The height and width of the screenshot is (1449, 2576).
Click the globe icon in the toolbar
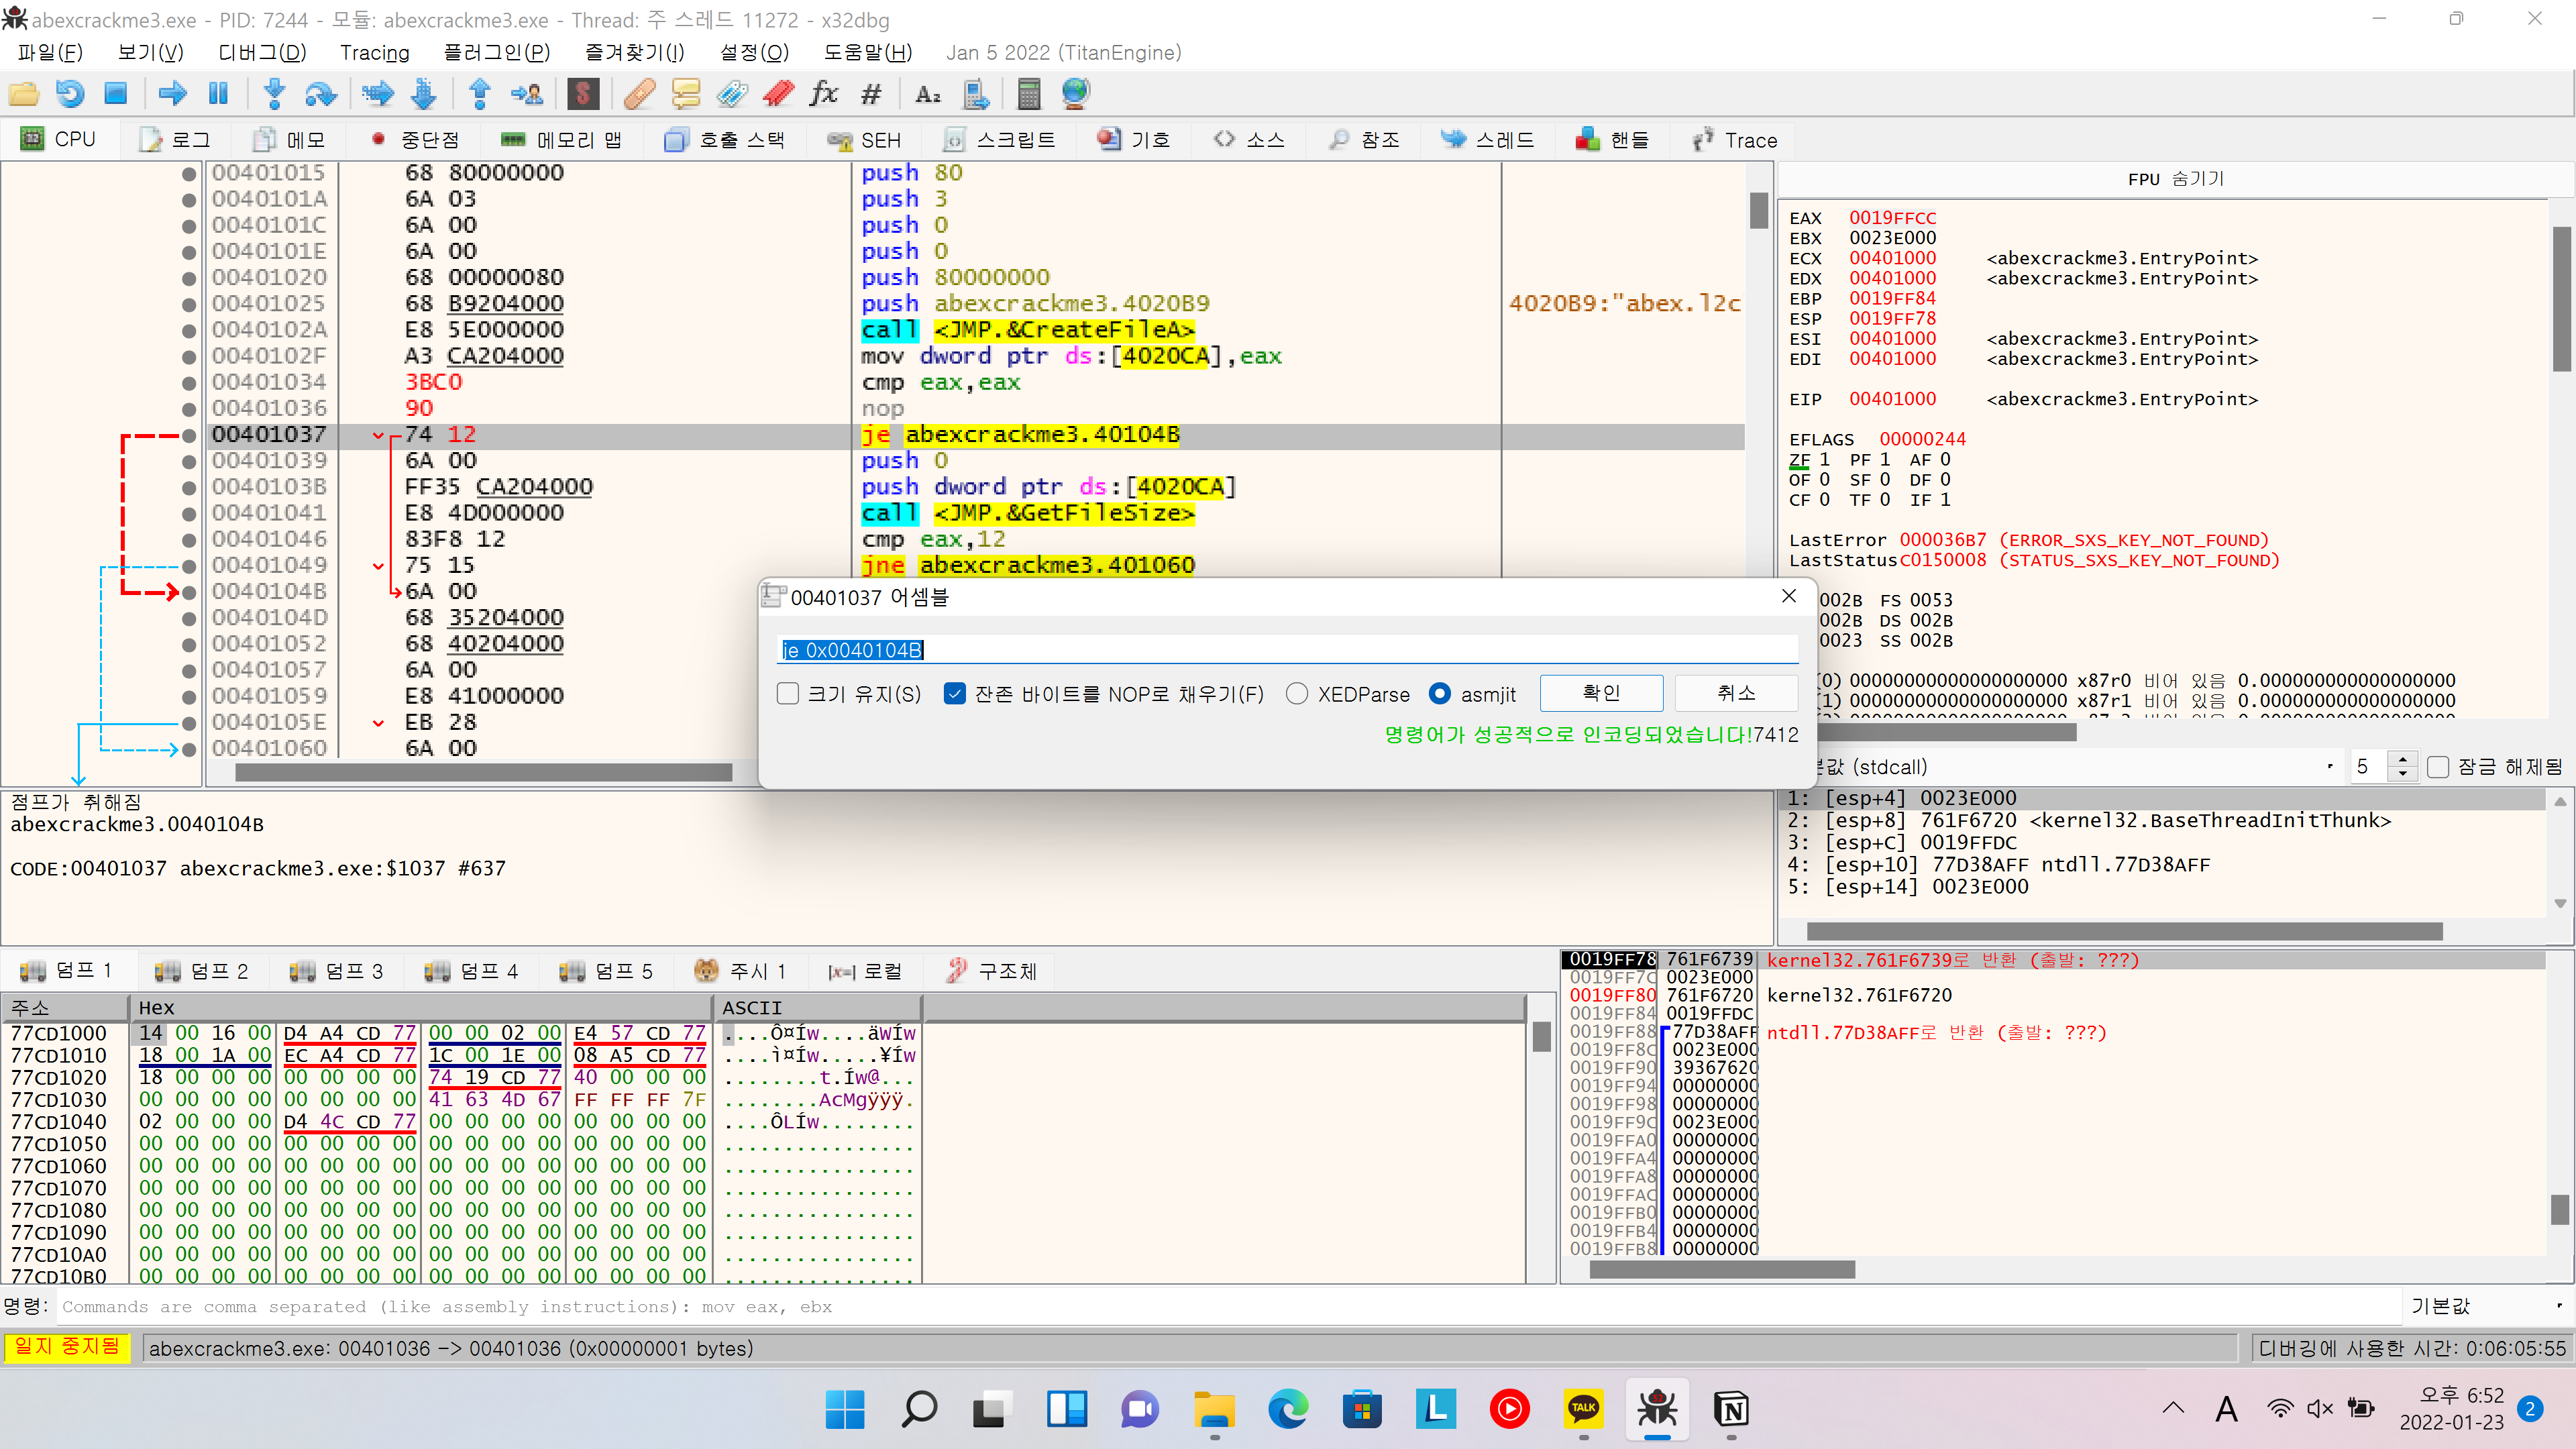[x=1076, y=95]
